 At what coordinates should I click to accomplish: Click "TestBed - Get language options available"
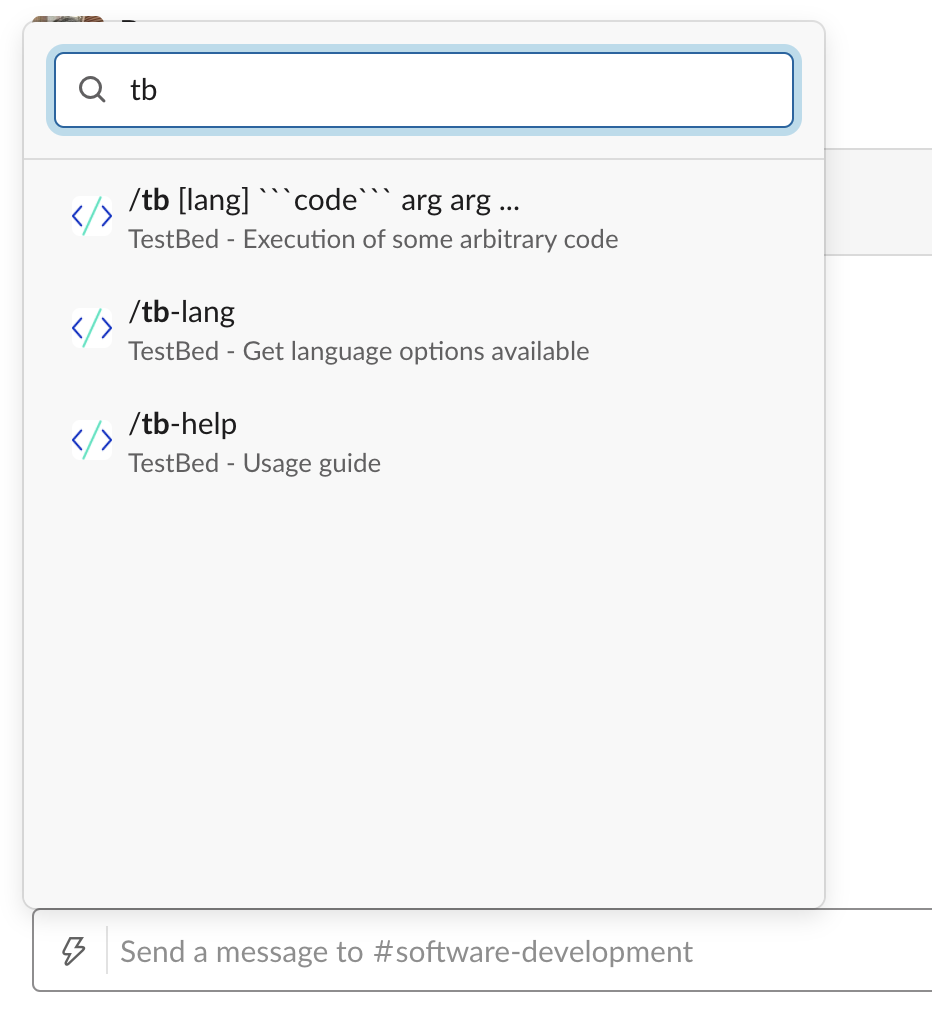(x=359, y=351)
